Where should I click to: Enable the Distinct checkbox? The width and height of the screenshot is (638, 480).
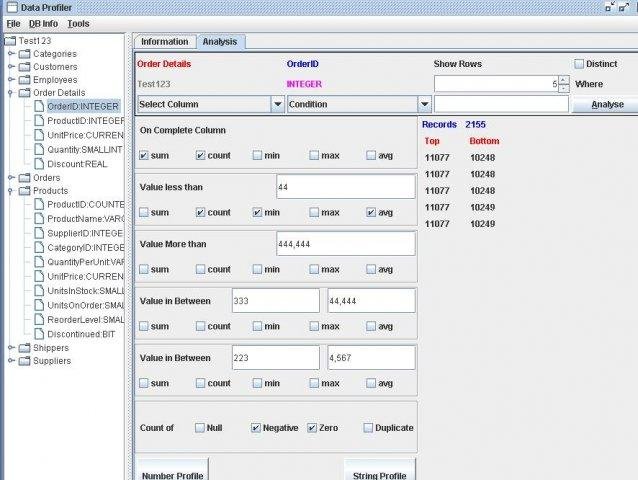[x=579, y=64]
